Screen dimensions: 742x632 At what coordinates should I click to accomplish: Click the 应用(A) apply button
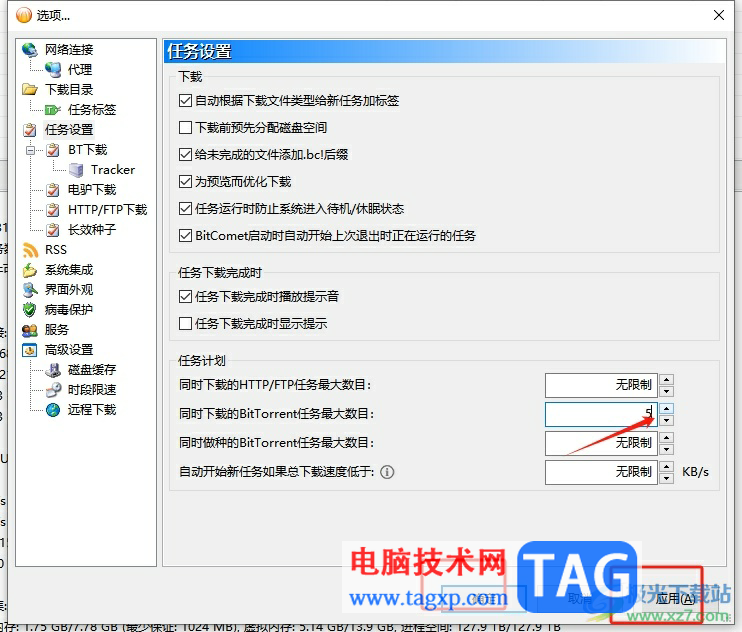tap(675, 599)
